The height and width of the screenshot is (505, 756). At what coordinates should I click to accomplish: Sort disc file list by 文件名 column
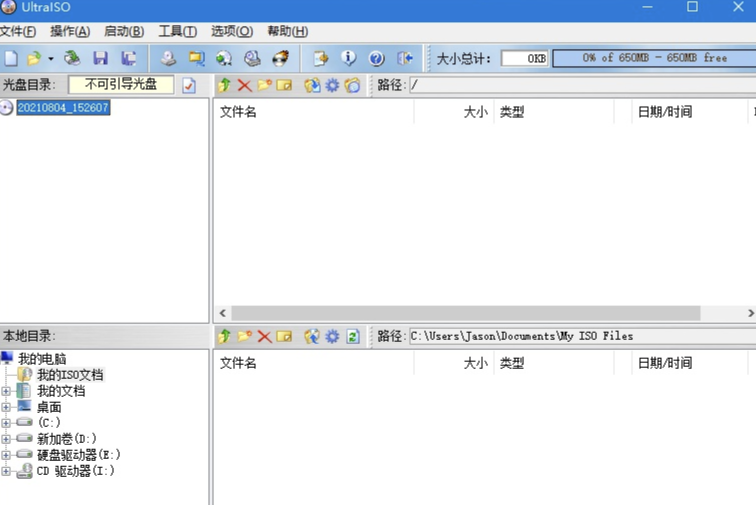point(313,112)
